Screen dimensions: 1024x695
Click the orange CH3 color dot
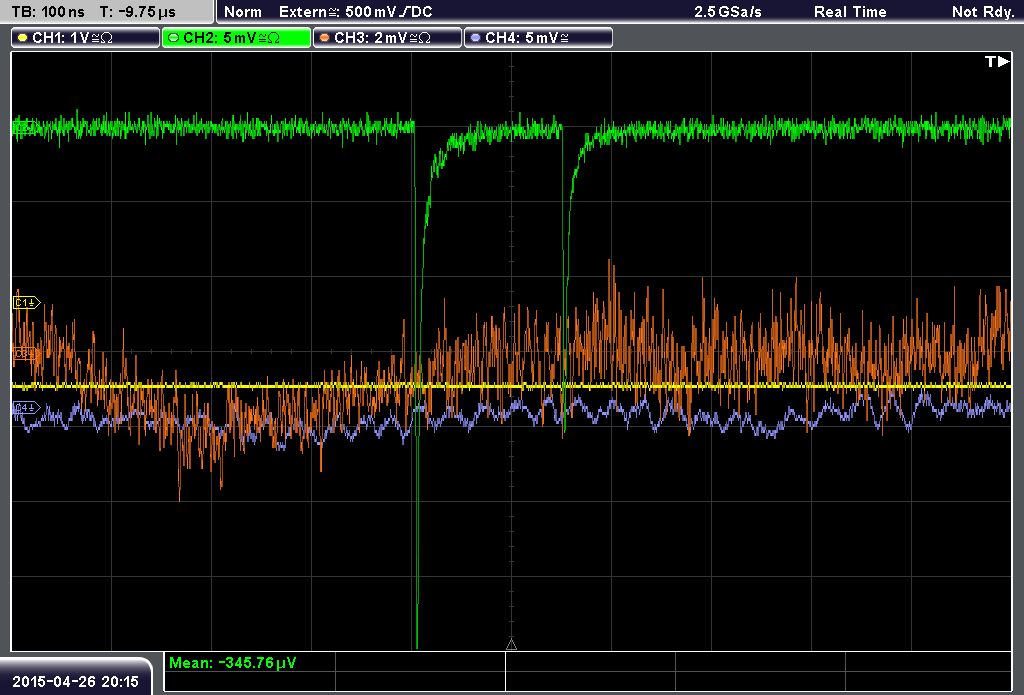325,38
